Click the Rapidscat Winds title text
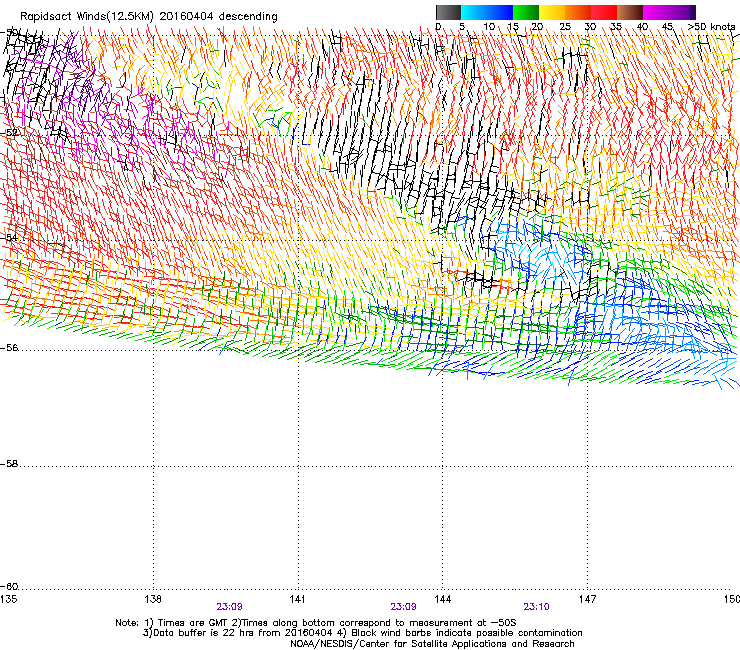The height and width of the screenshot is (650, 740). (x=149, y=16)
